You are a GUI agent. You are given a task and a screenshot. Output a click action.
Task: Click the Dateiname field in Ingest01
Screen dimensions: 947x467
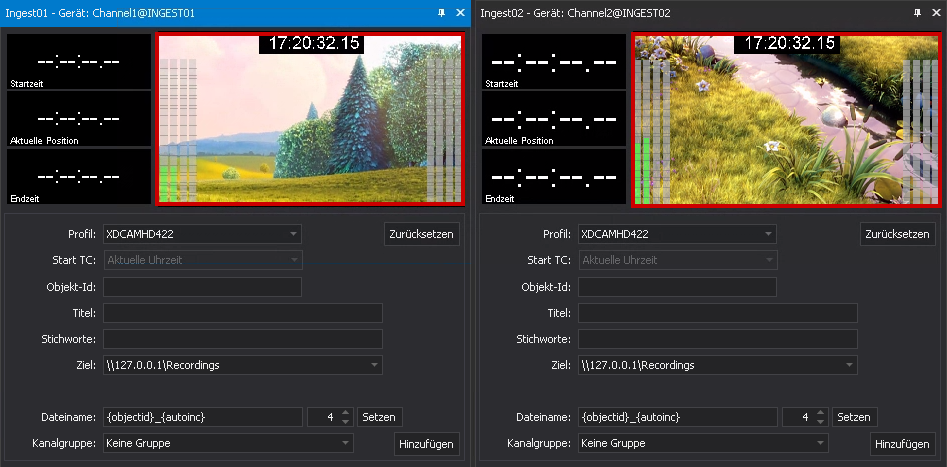(202, 417)
